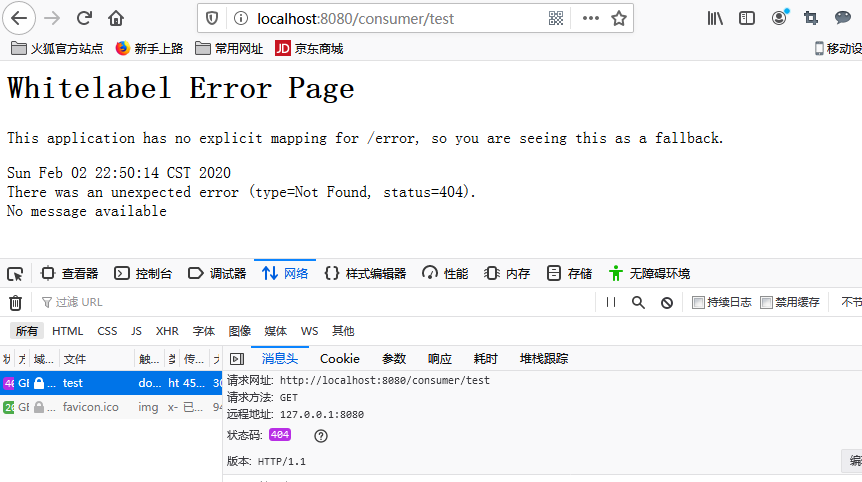Filter requests by WS

tap(310, 331)
